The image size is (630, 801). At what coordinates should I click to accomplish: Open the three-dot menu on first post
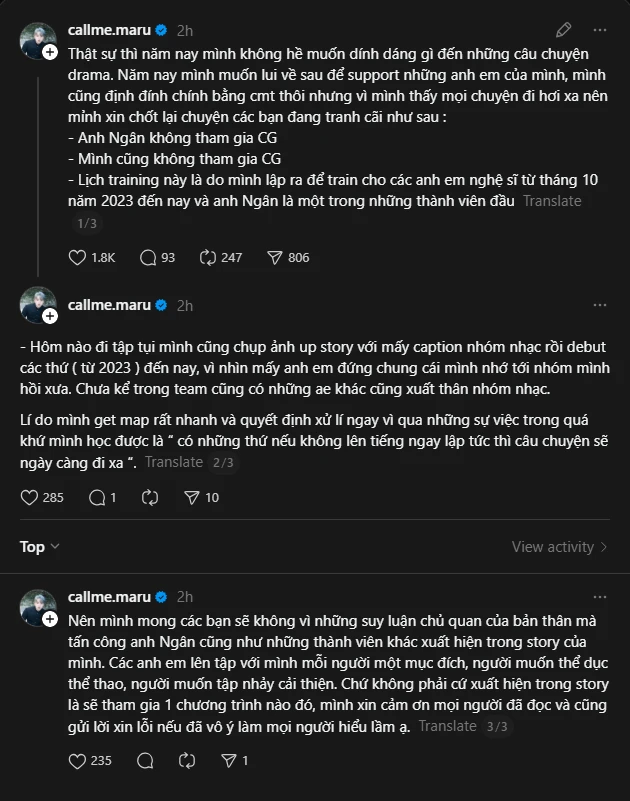(599, 30)
